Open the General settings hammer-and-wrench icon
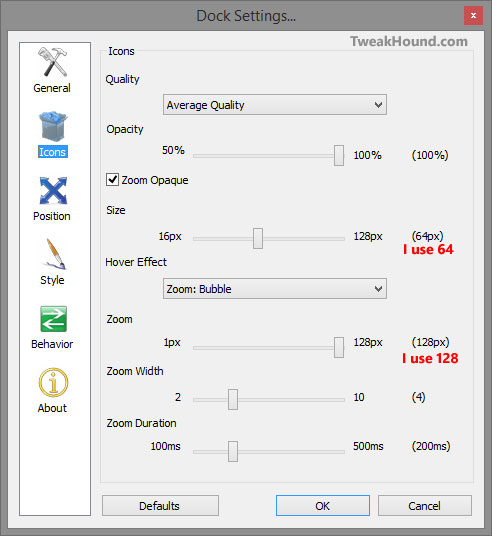The height and width of the screenshot is (536, 492). click(x=52, y=62)
